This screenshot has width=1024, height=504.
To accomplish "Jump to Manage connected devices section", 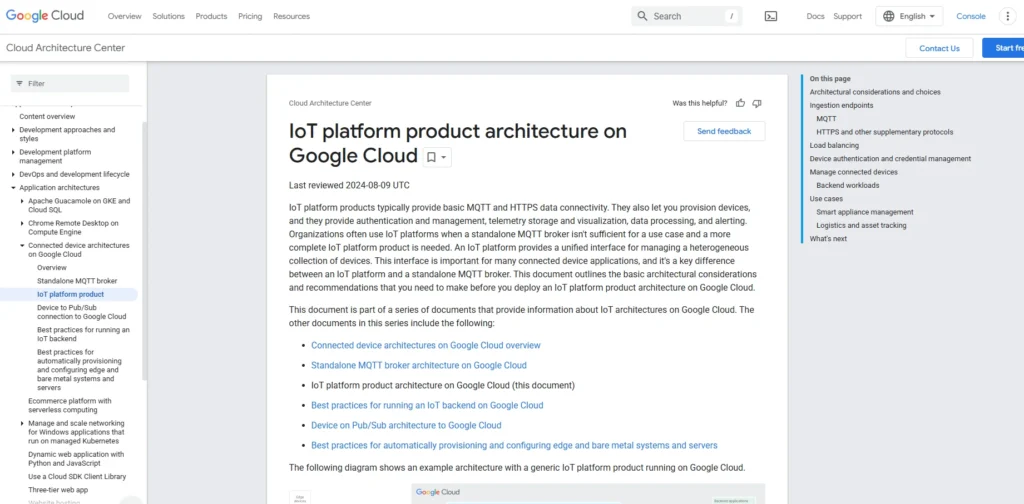I will (x=854, y=172).
